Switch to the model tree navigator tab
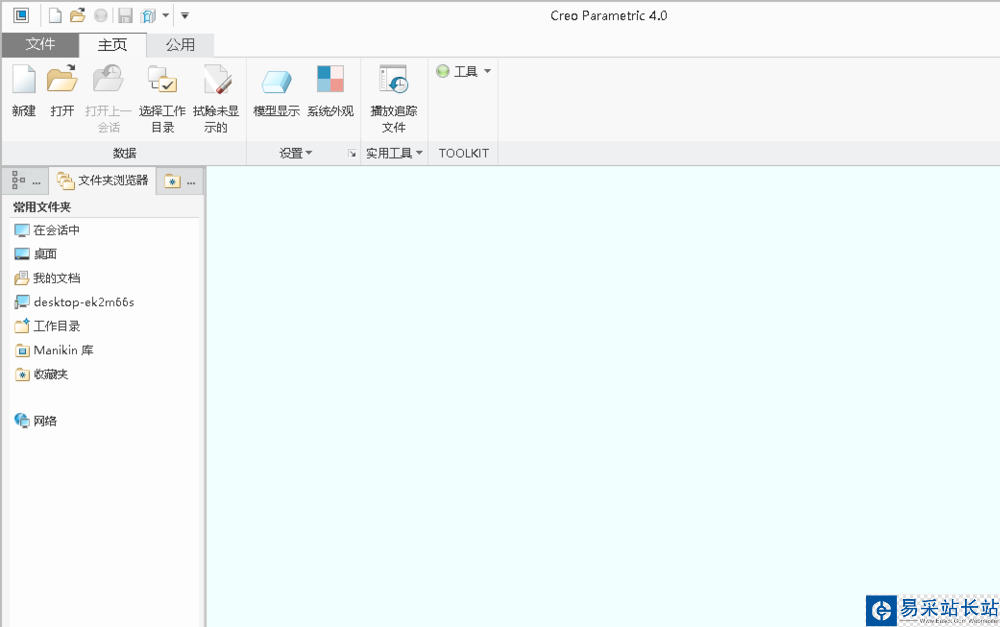This screenshot has height=627, width=1000. (26, 181)
